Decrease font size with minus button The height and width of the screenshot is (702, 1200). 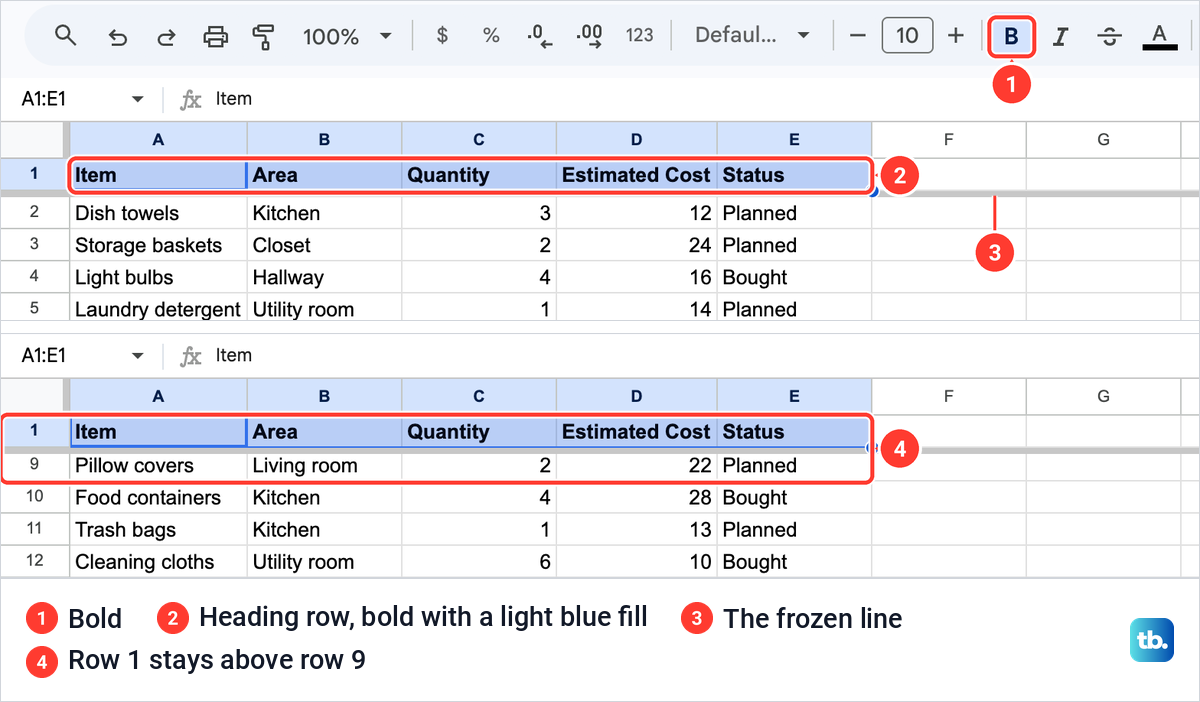point(857,36)
